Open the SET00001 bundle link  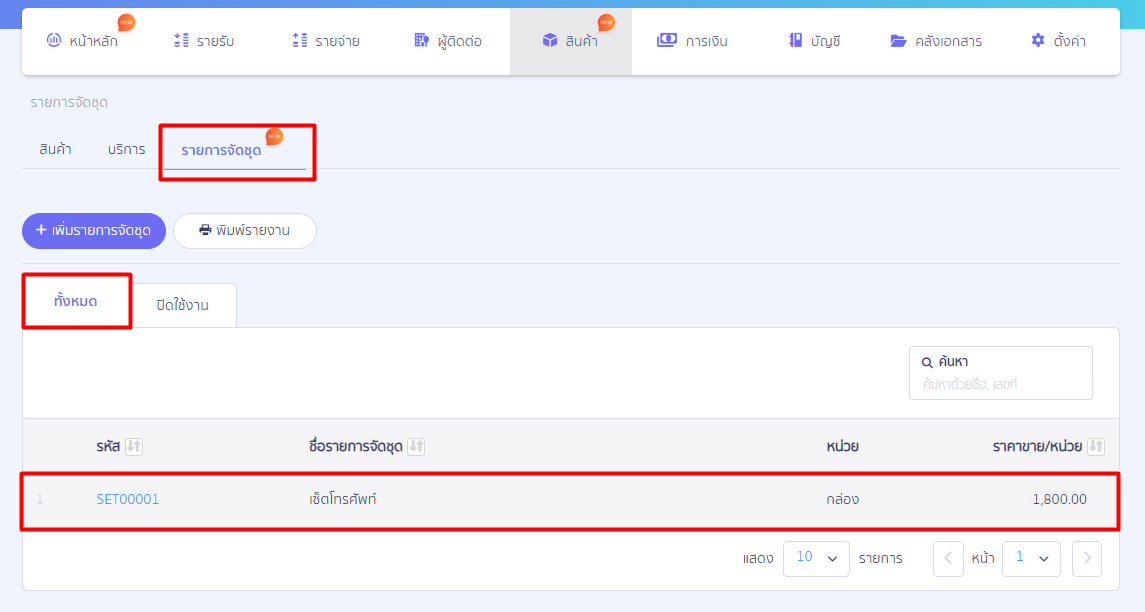(128, 499)
